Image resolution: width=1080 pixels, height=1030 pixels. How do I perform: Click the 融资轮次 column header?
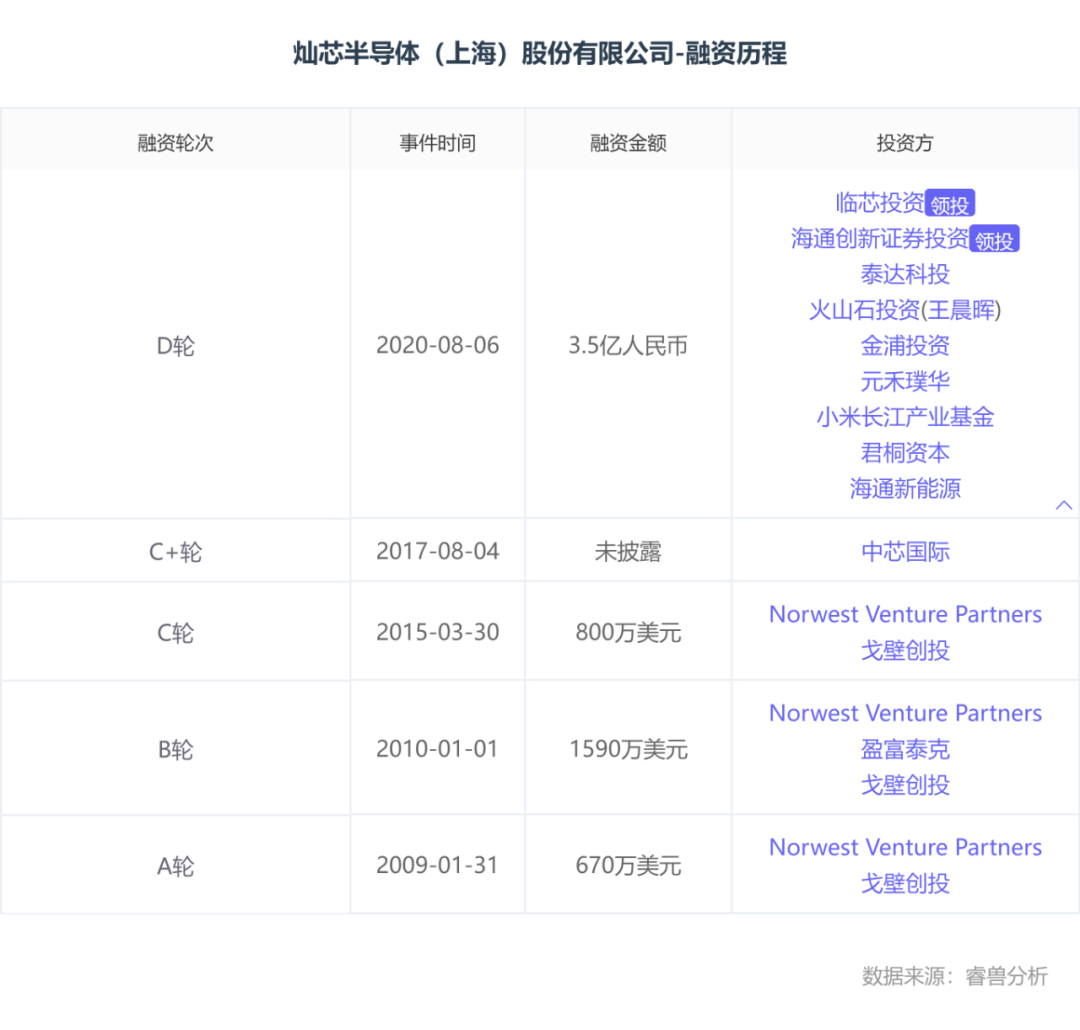pos(175,142)
